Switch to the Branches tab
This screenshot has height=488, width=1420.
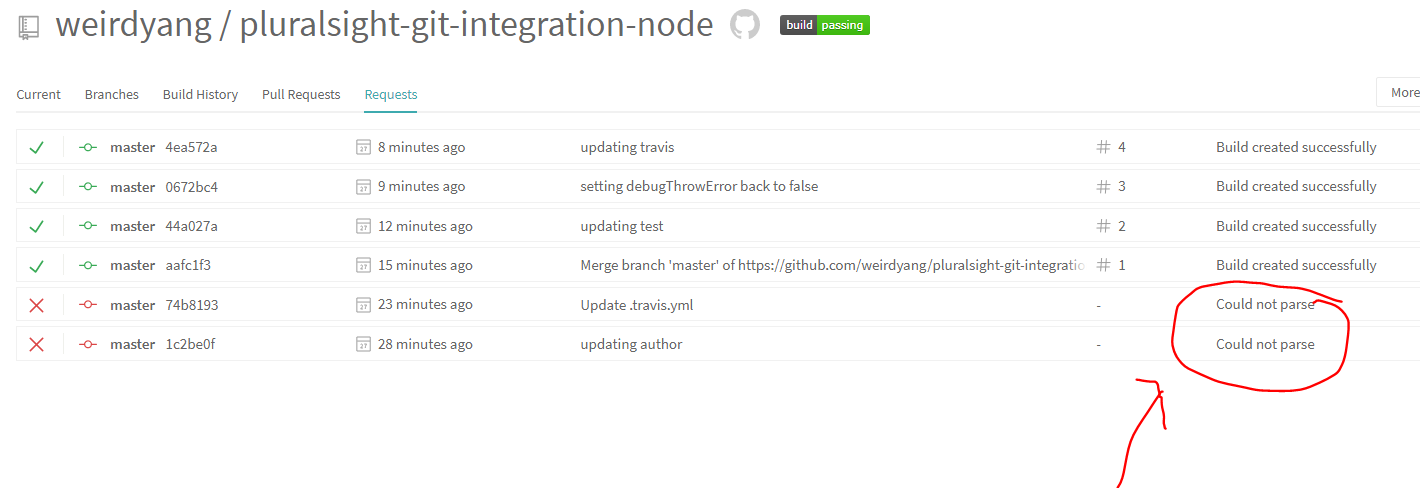coord(112,94)
